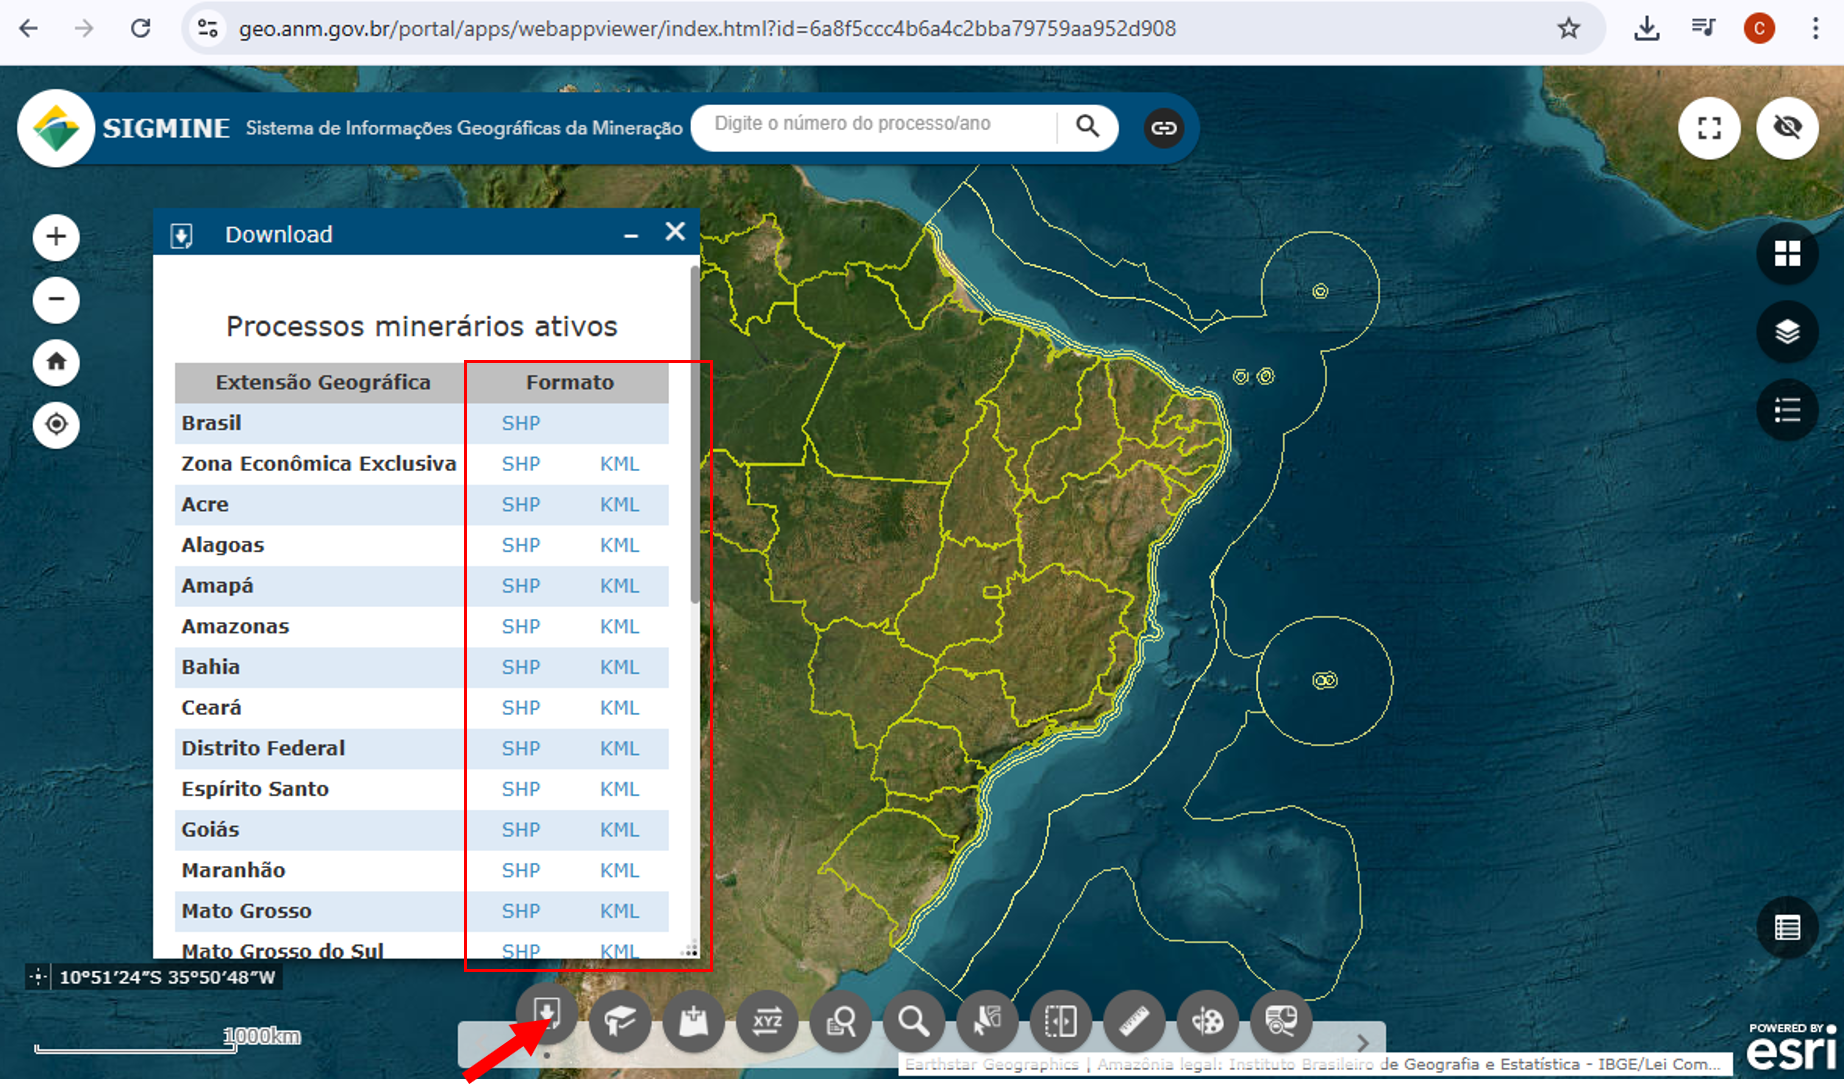Toggle my location tracking button

(x=56, y=425)
